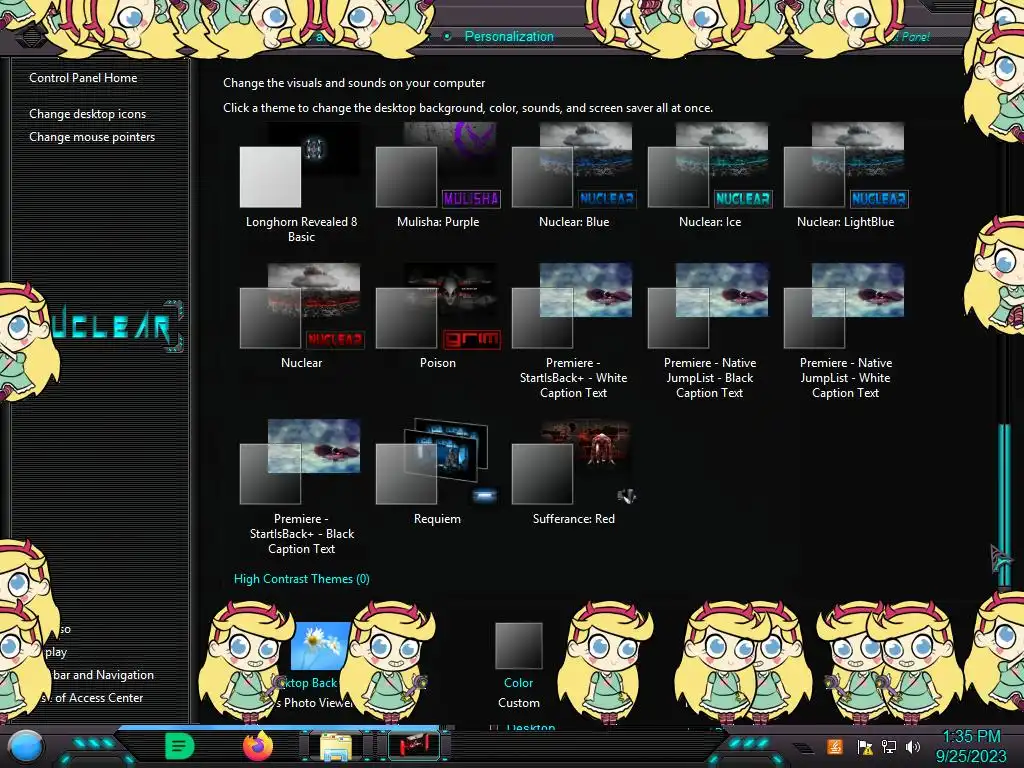Click the Java update tray icon
The height and width of the screenshot is (768, 1024).
(835, 746)
